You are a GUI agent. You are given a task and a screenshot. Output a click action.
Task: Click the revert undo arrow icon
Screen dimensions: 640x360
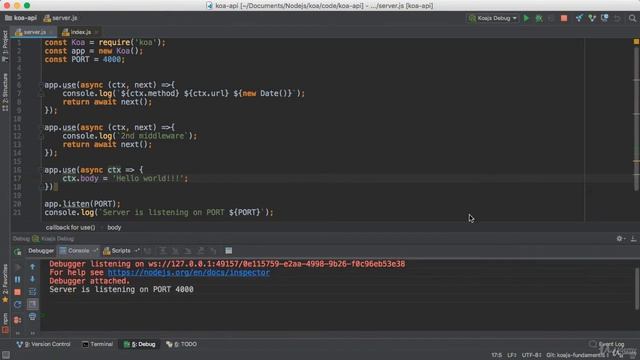click(x=617, y=18)
